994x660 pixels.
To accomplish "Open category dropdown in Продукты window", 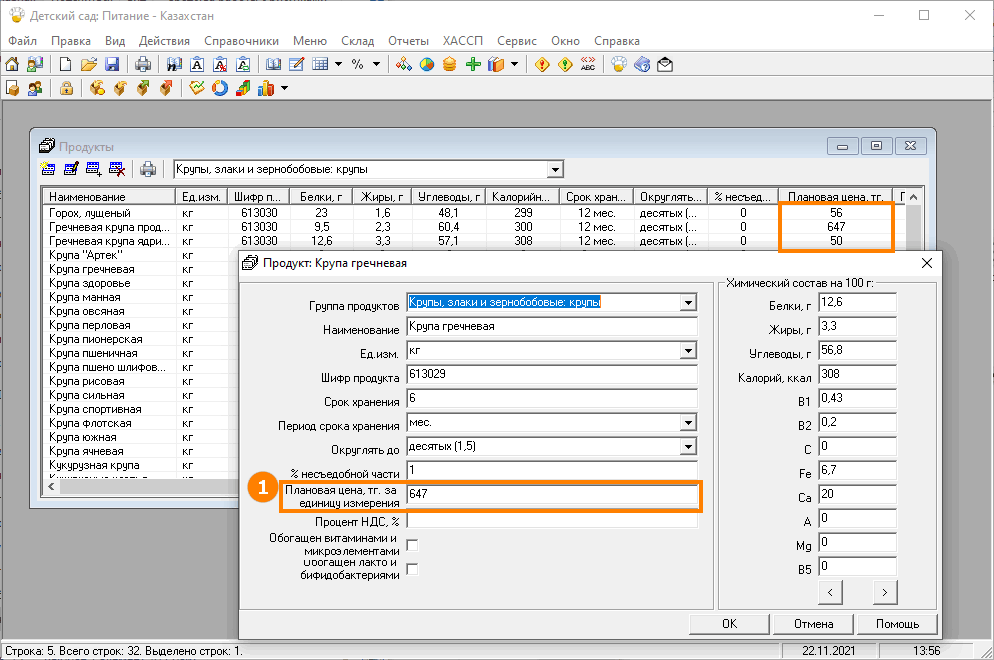I will [555, 169].
